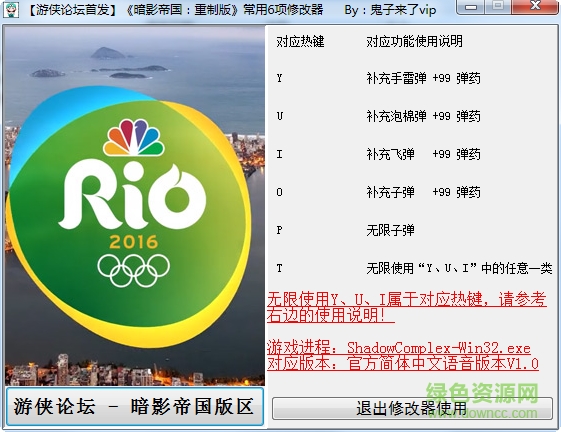Image resolution: width=561 pixels, height=432 pixels.
Task: Click hotkey letter U
Action: [x=280, y=116]
